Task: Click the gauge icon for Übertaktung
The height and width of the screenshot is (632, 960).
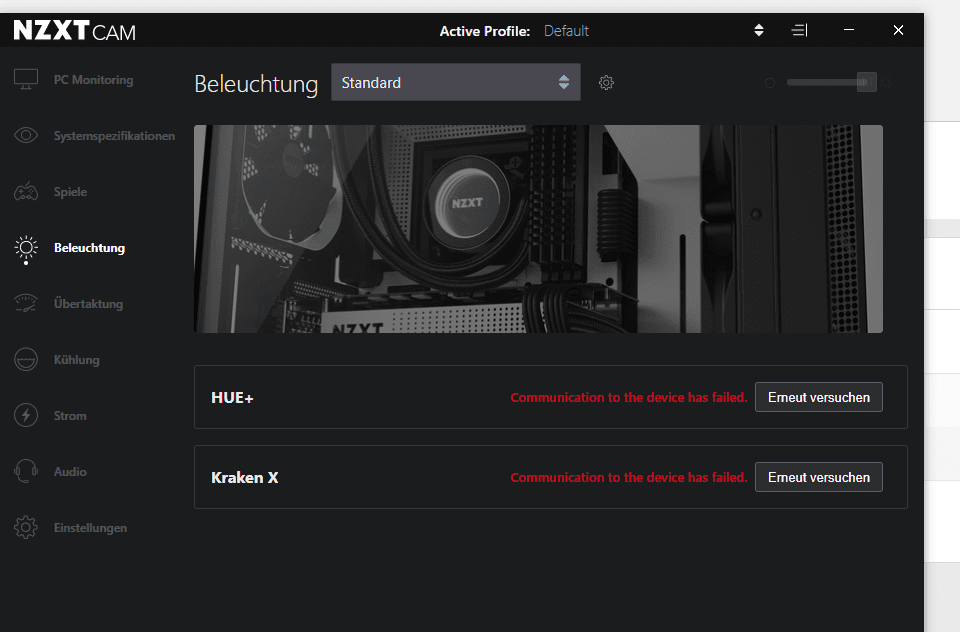Action: click(26, 303)
